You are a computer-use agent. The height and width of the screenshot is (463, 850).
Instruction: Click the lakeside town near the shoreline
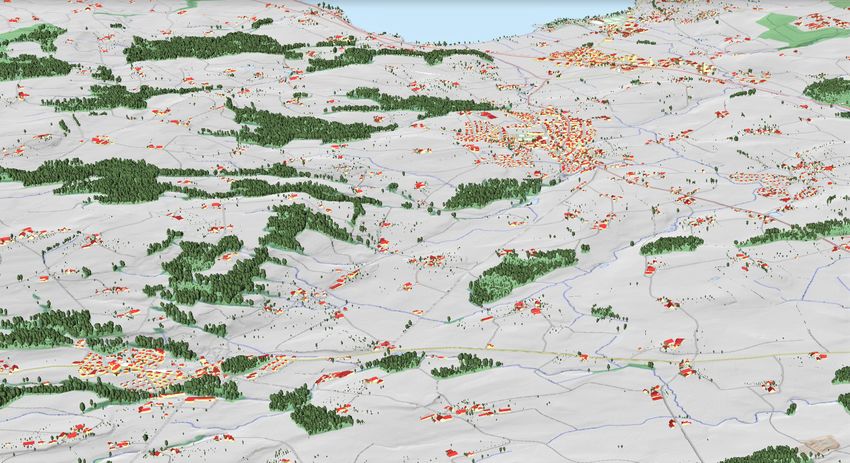coord(600,55)
